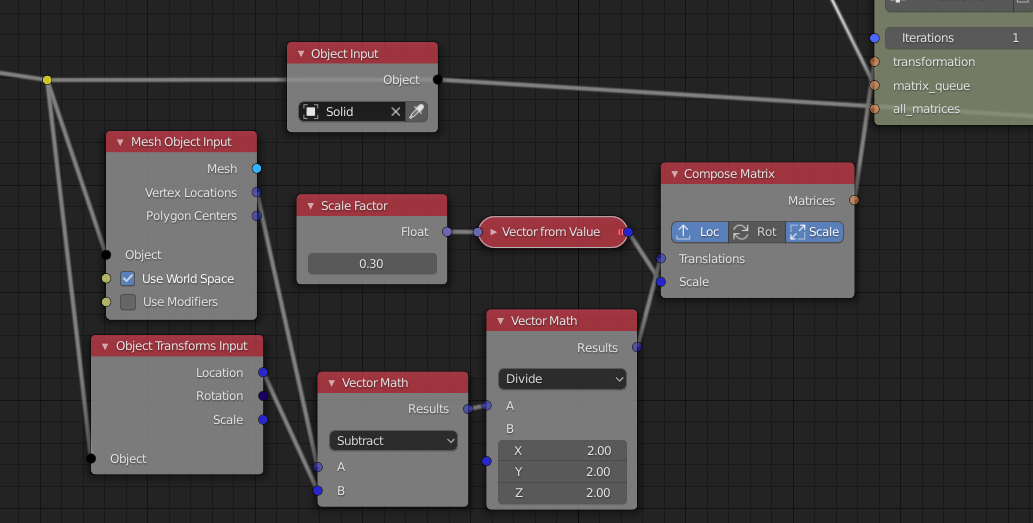This screenshot has height=523, width=1033.
Task: Collapse the Object Transforms Input node
Action: click(105, 346)
